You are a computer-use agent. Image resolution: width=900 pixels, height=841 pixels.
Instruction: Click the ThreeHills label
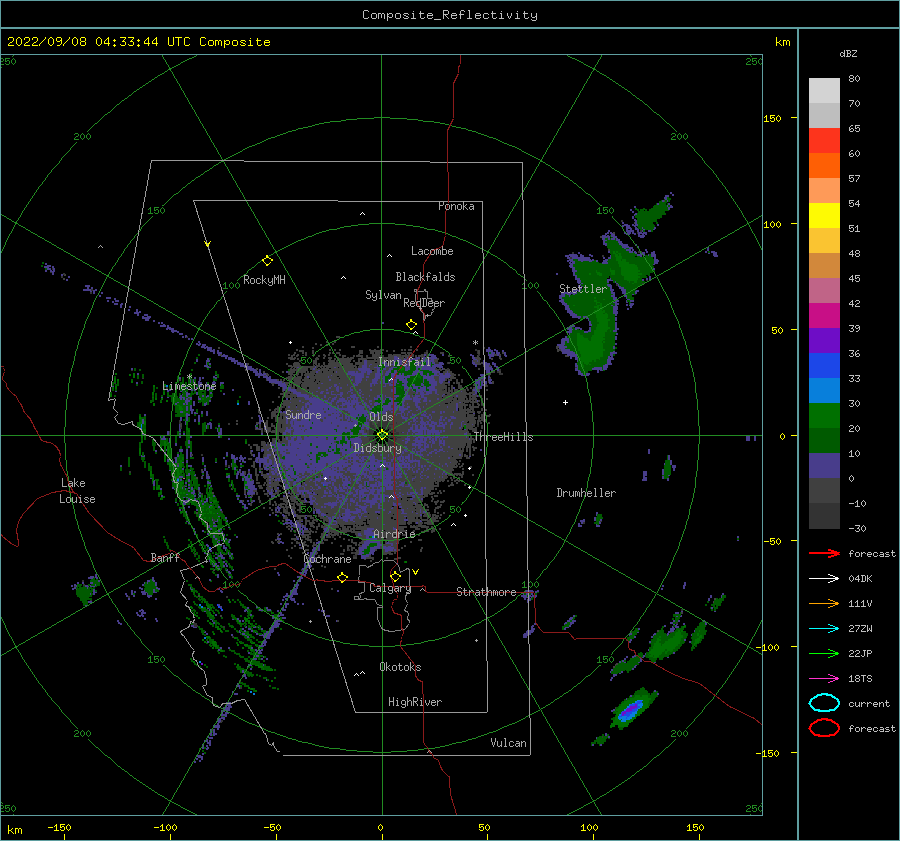click(x=503, y=437)
